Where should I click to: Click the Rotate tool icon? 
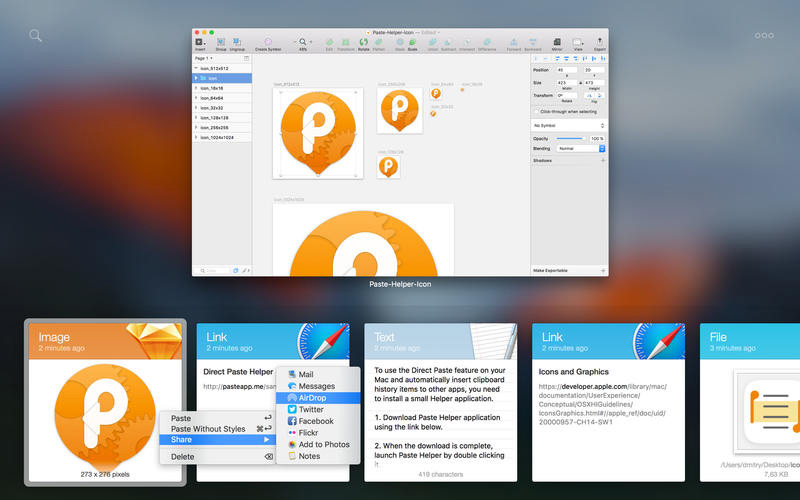364,43
